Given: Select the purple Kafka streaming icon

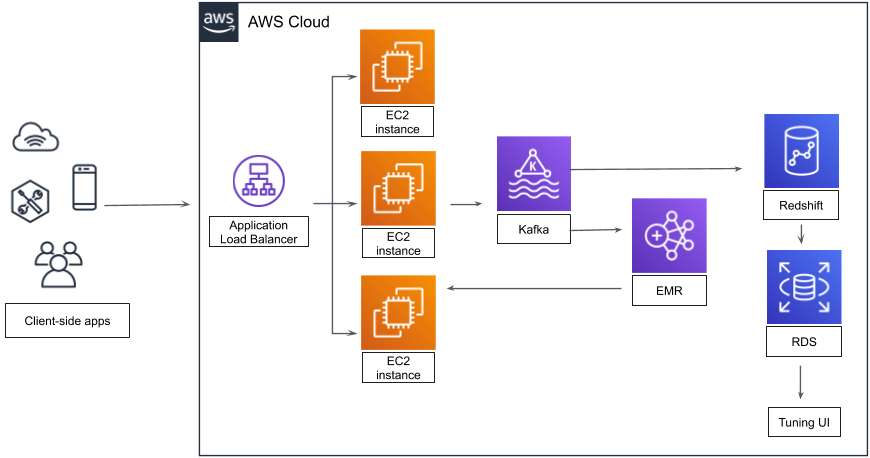Looking at the screenshot, I should (x=534, y=173).
